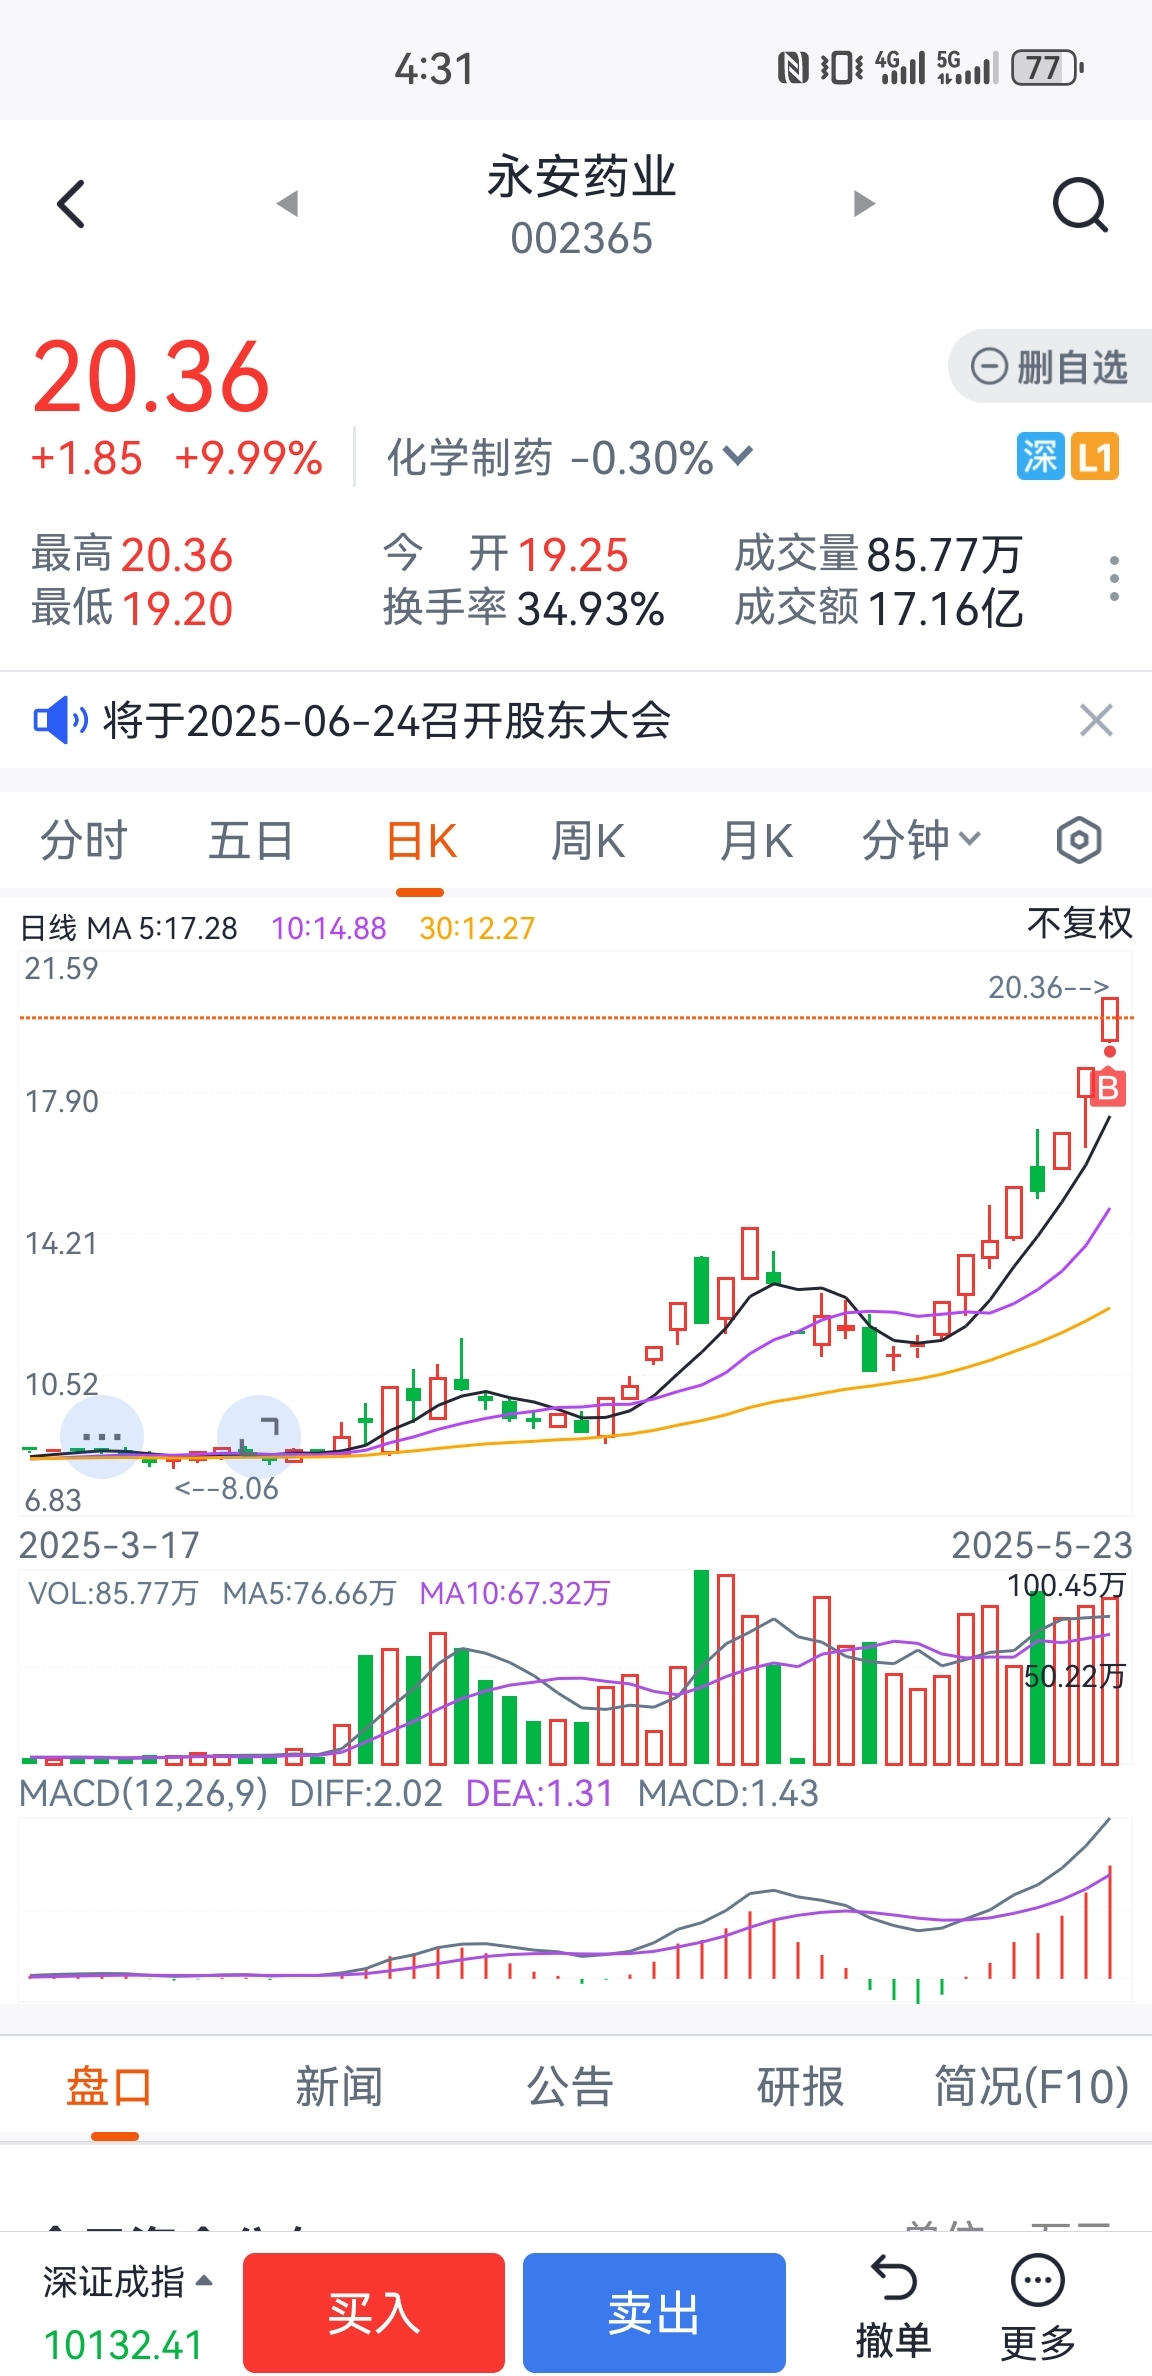Expand the 化学制药 sector dropdown
The width and height of the screenshot is (1152, 2376).
coord(569,458)
